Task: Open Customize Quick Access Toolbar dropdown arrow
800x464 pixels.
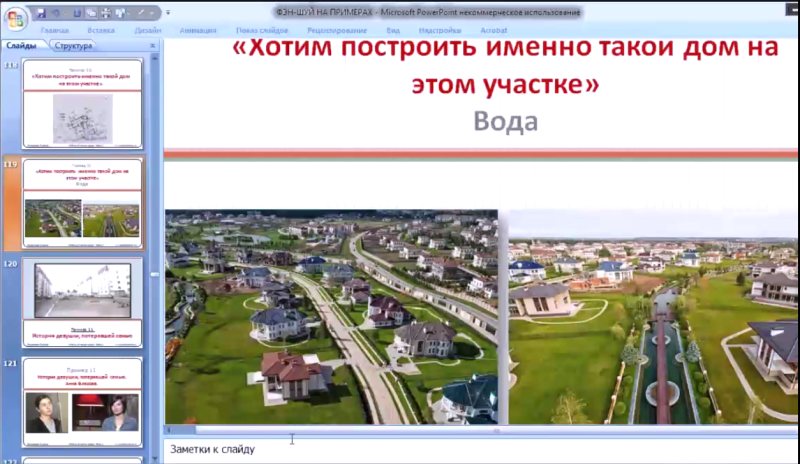Action: (168, 12)
